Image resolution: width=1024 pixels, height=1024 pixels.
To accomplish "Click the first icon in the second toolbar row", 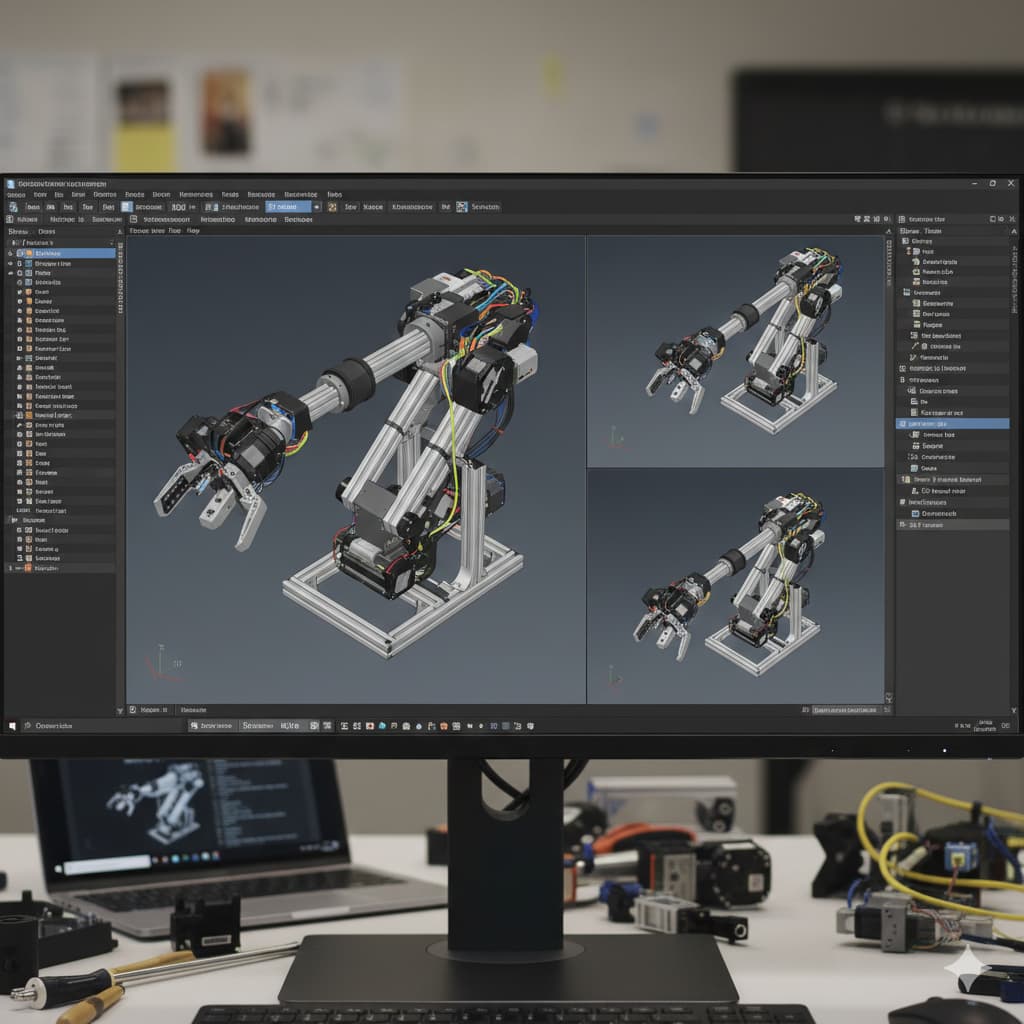I will click(x=10, y=219).
